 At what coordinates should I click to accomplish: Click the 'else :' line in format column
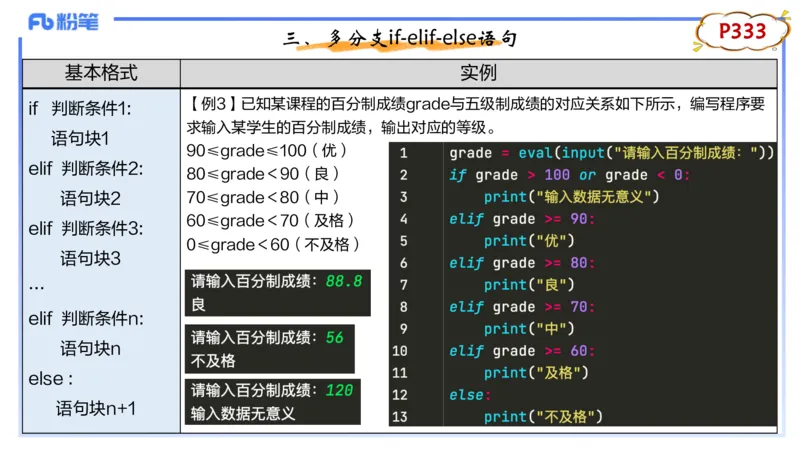coord(51,379)
